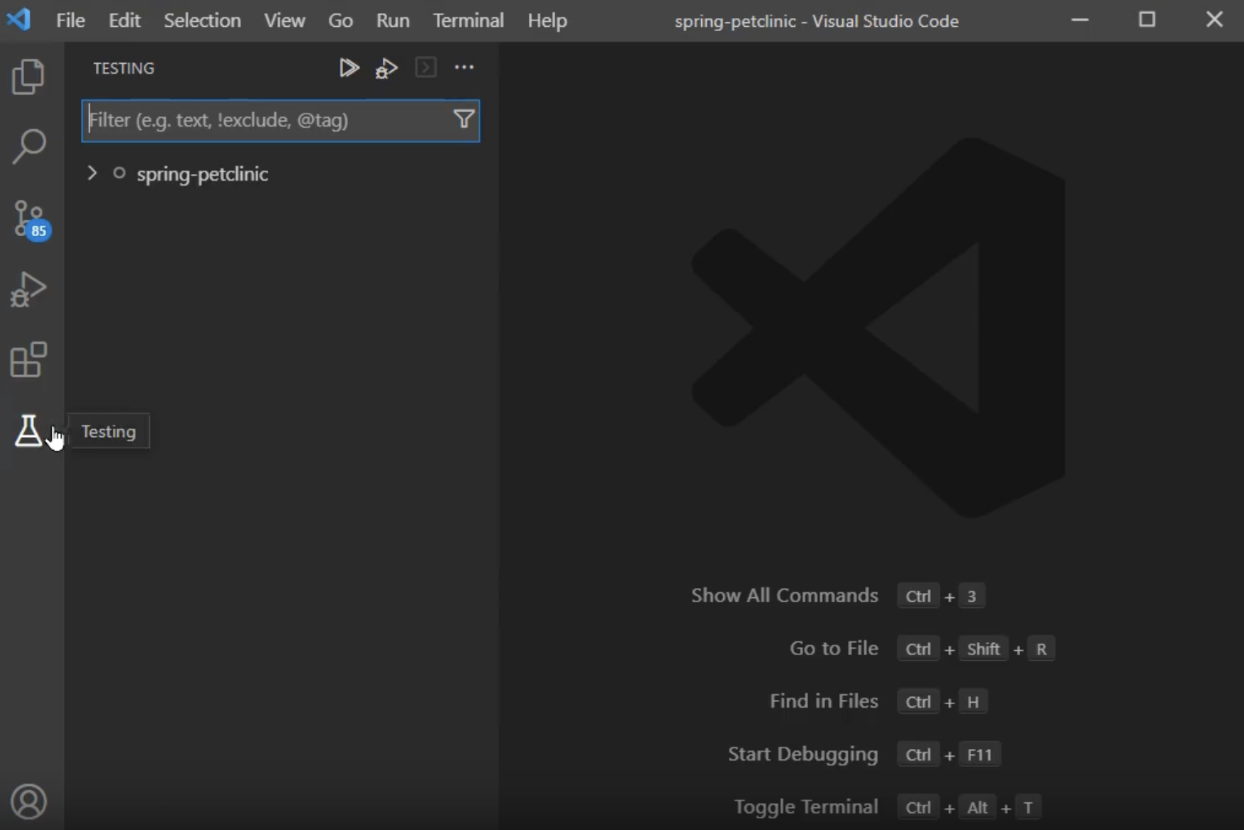Close the Visual Studio Code window
The width and height of the screenshot is (1244, 830).
point(1214,19)
